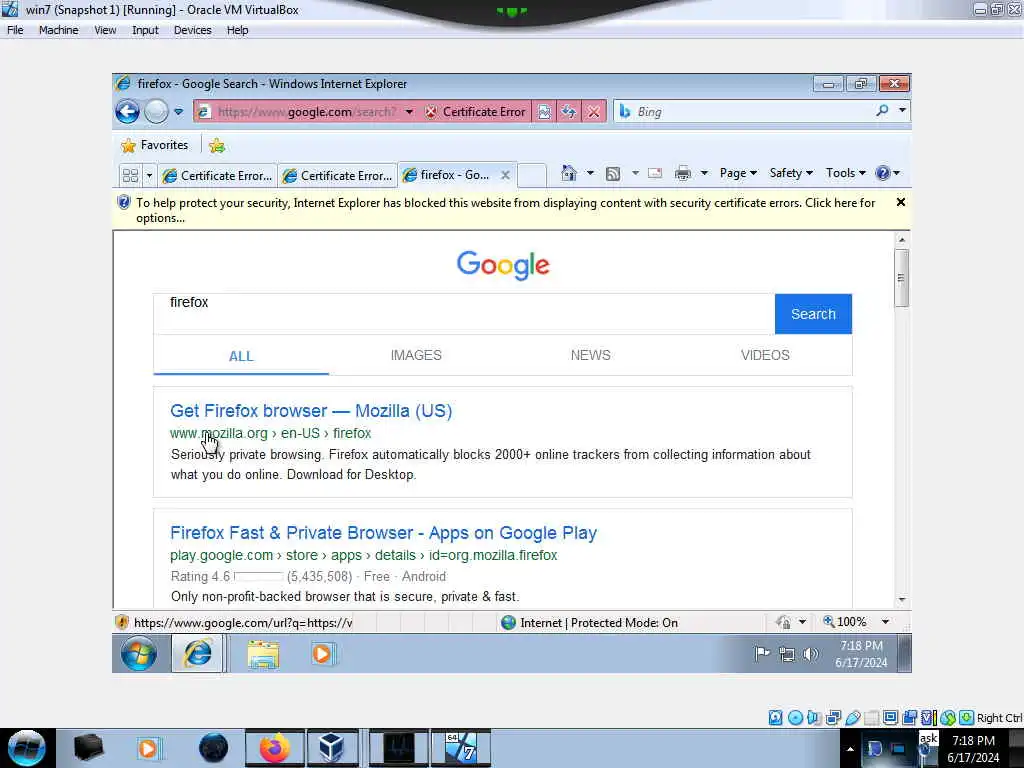This screenshot has height=768, width=1024.
Task: Select the NEWS results tab
Action: 590,355
